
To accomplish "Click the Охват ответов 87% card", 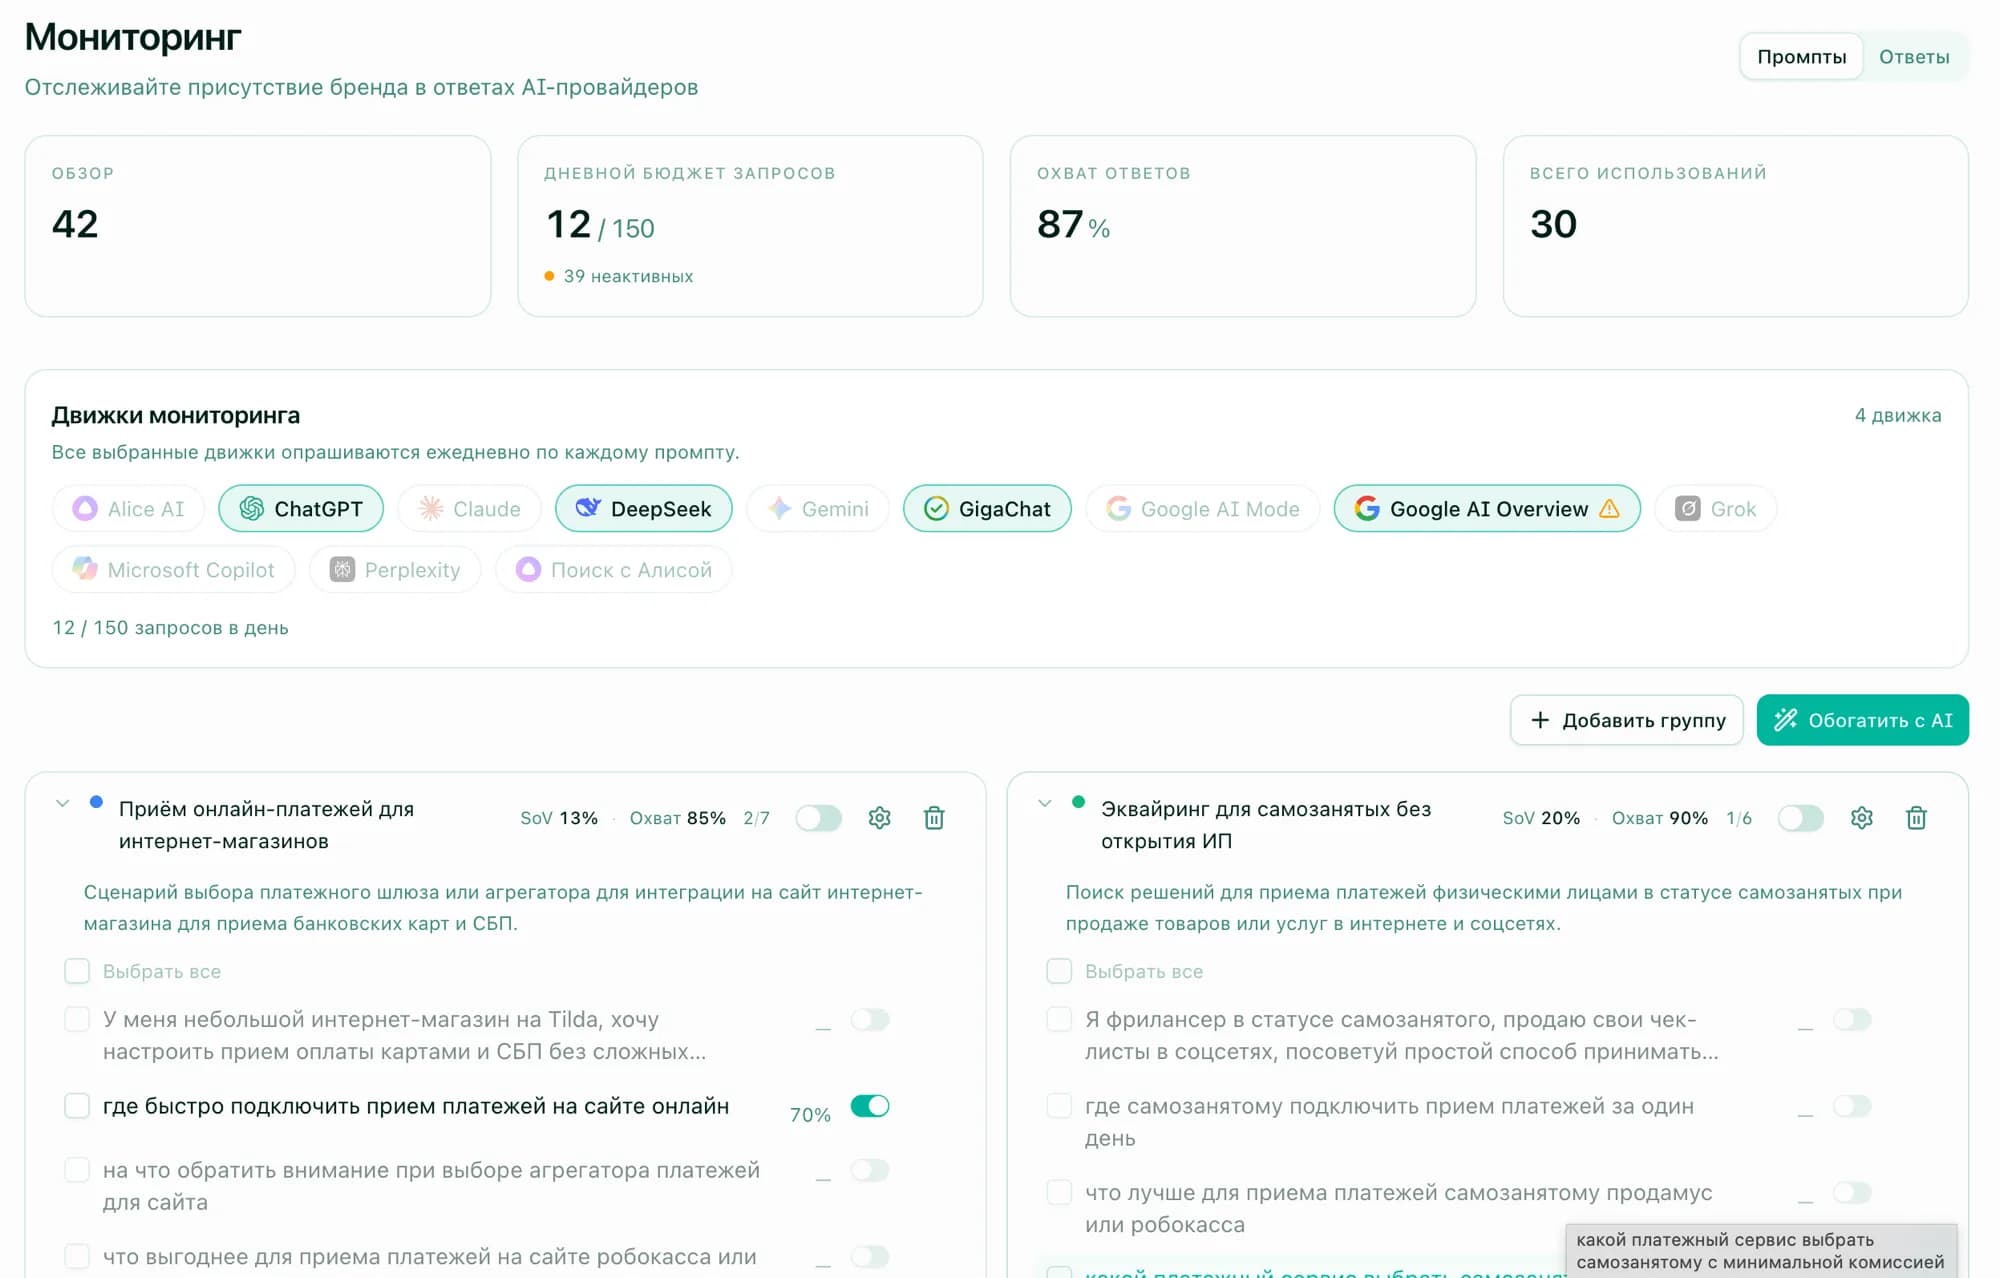I will (1243, 226).
